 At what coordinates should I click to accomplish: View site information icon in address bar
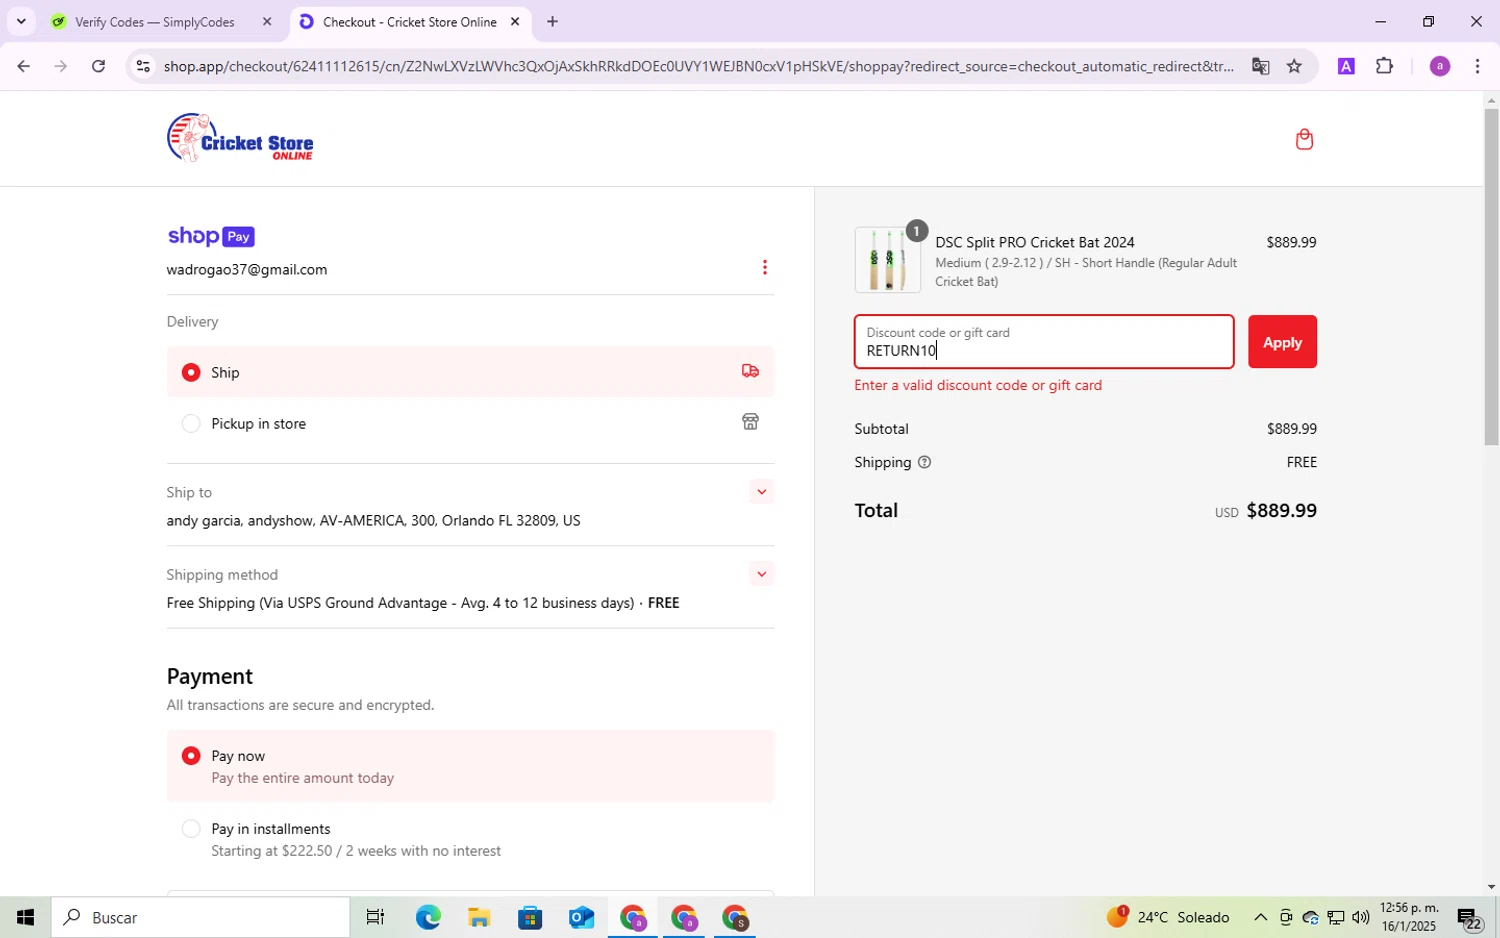coord(143,66)
